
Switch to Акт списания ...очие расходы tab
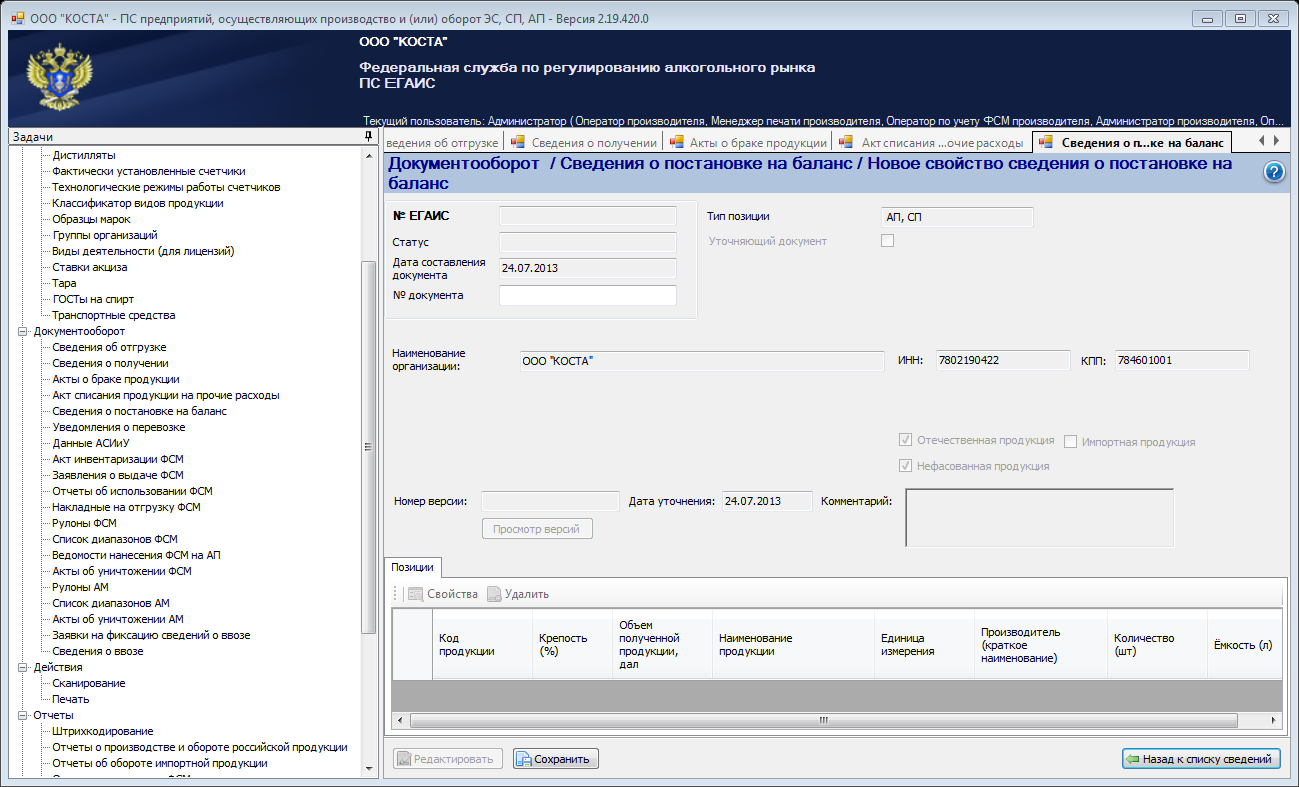[931, 142]
